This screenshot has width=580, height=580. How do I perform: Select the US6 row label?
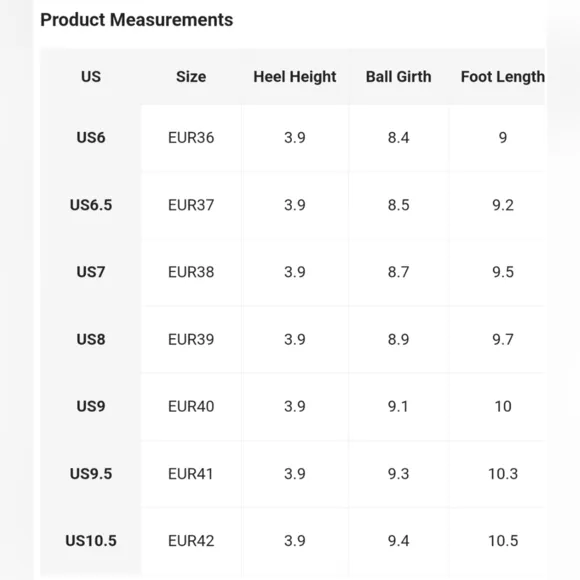(91, 138)
